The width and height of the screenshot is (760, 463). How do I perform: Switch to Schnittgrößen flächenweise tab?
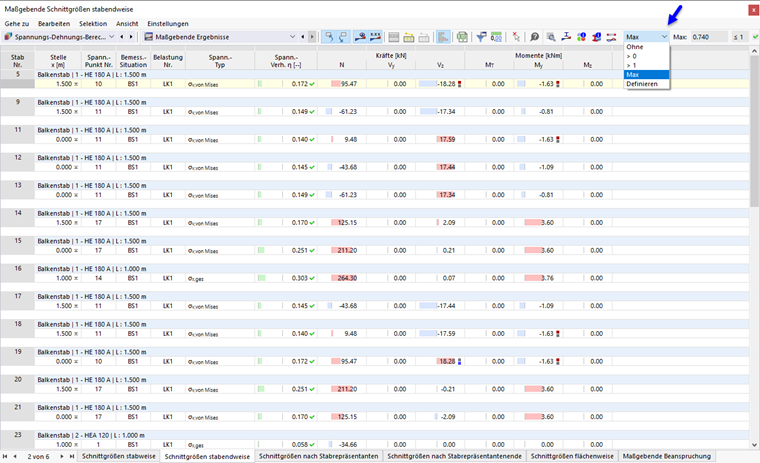point(572,456)
